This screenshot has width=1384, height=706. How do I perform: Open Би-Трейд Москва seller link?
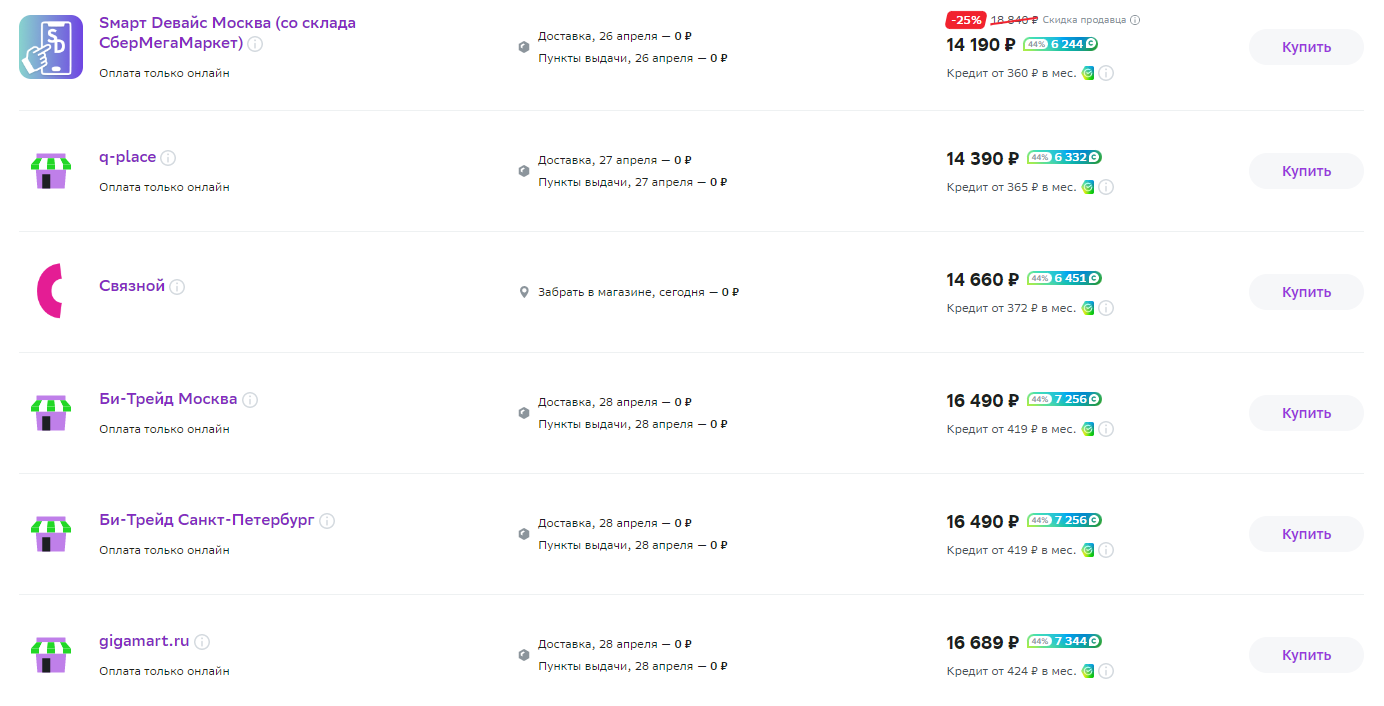pyautogui.click(x=168, y=399)
